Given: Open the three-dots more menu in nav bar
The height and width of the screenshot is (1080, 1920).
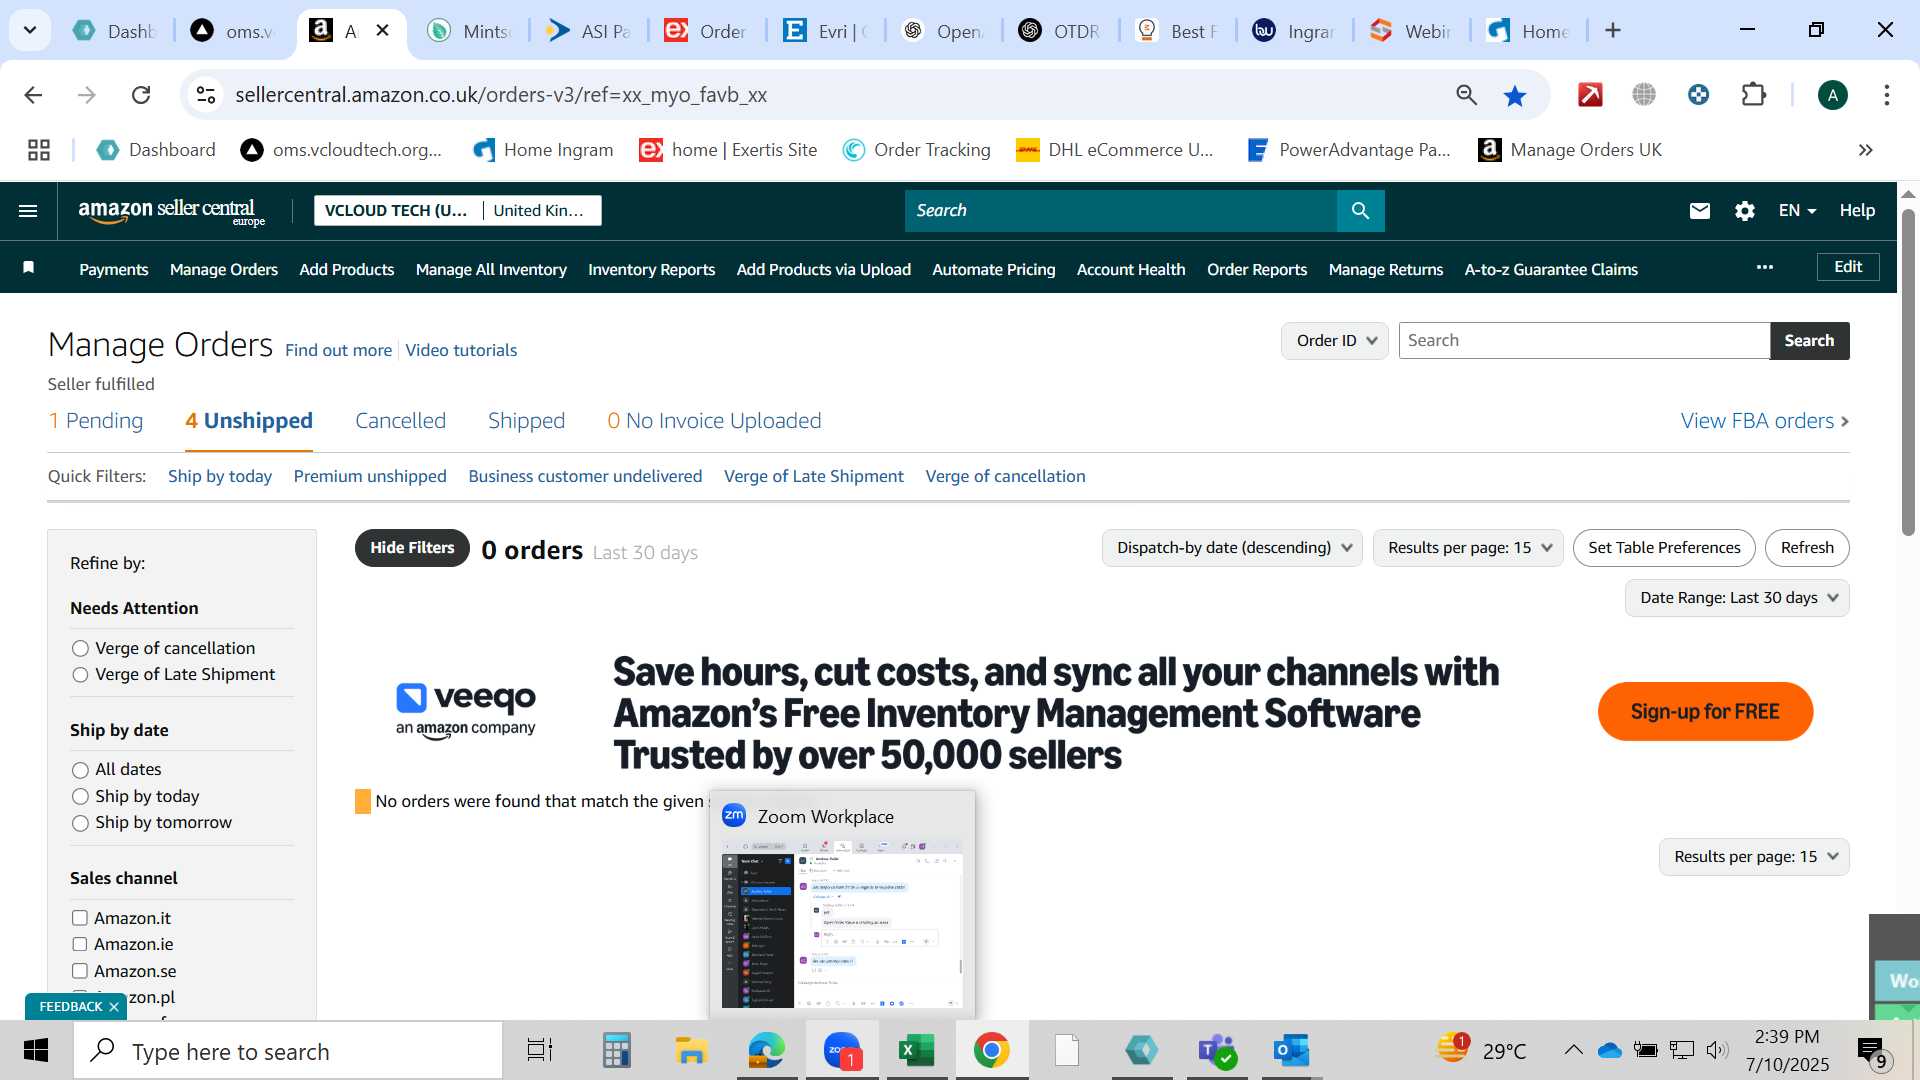Looking at the screenshot, I should pyautogui.click(x=1765, y=267).
